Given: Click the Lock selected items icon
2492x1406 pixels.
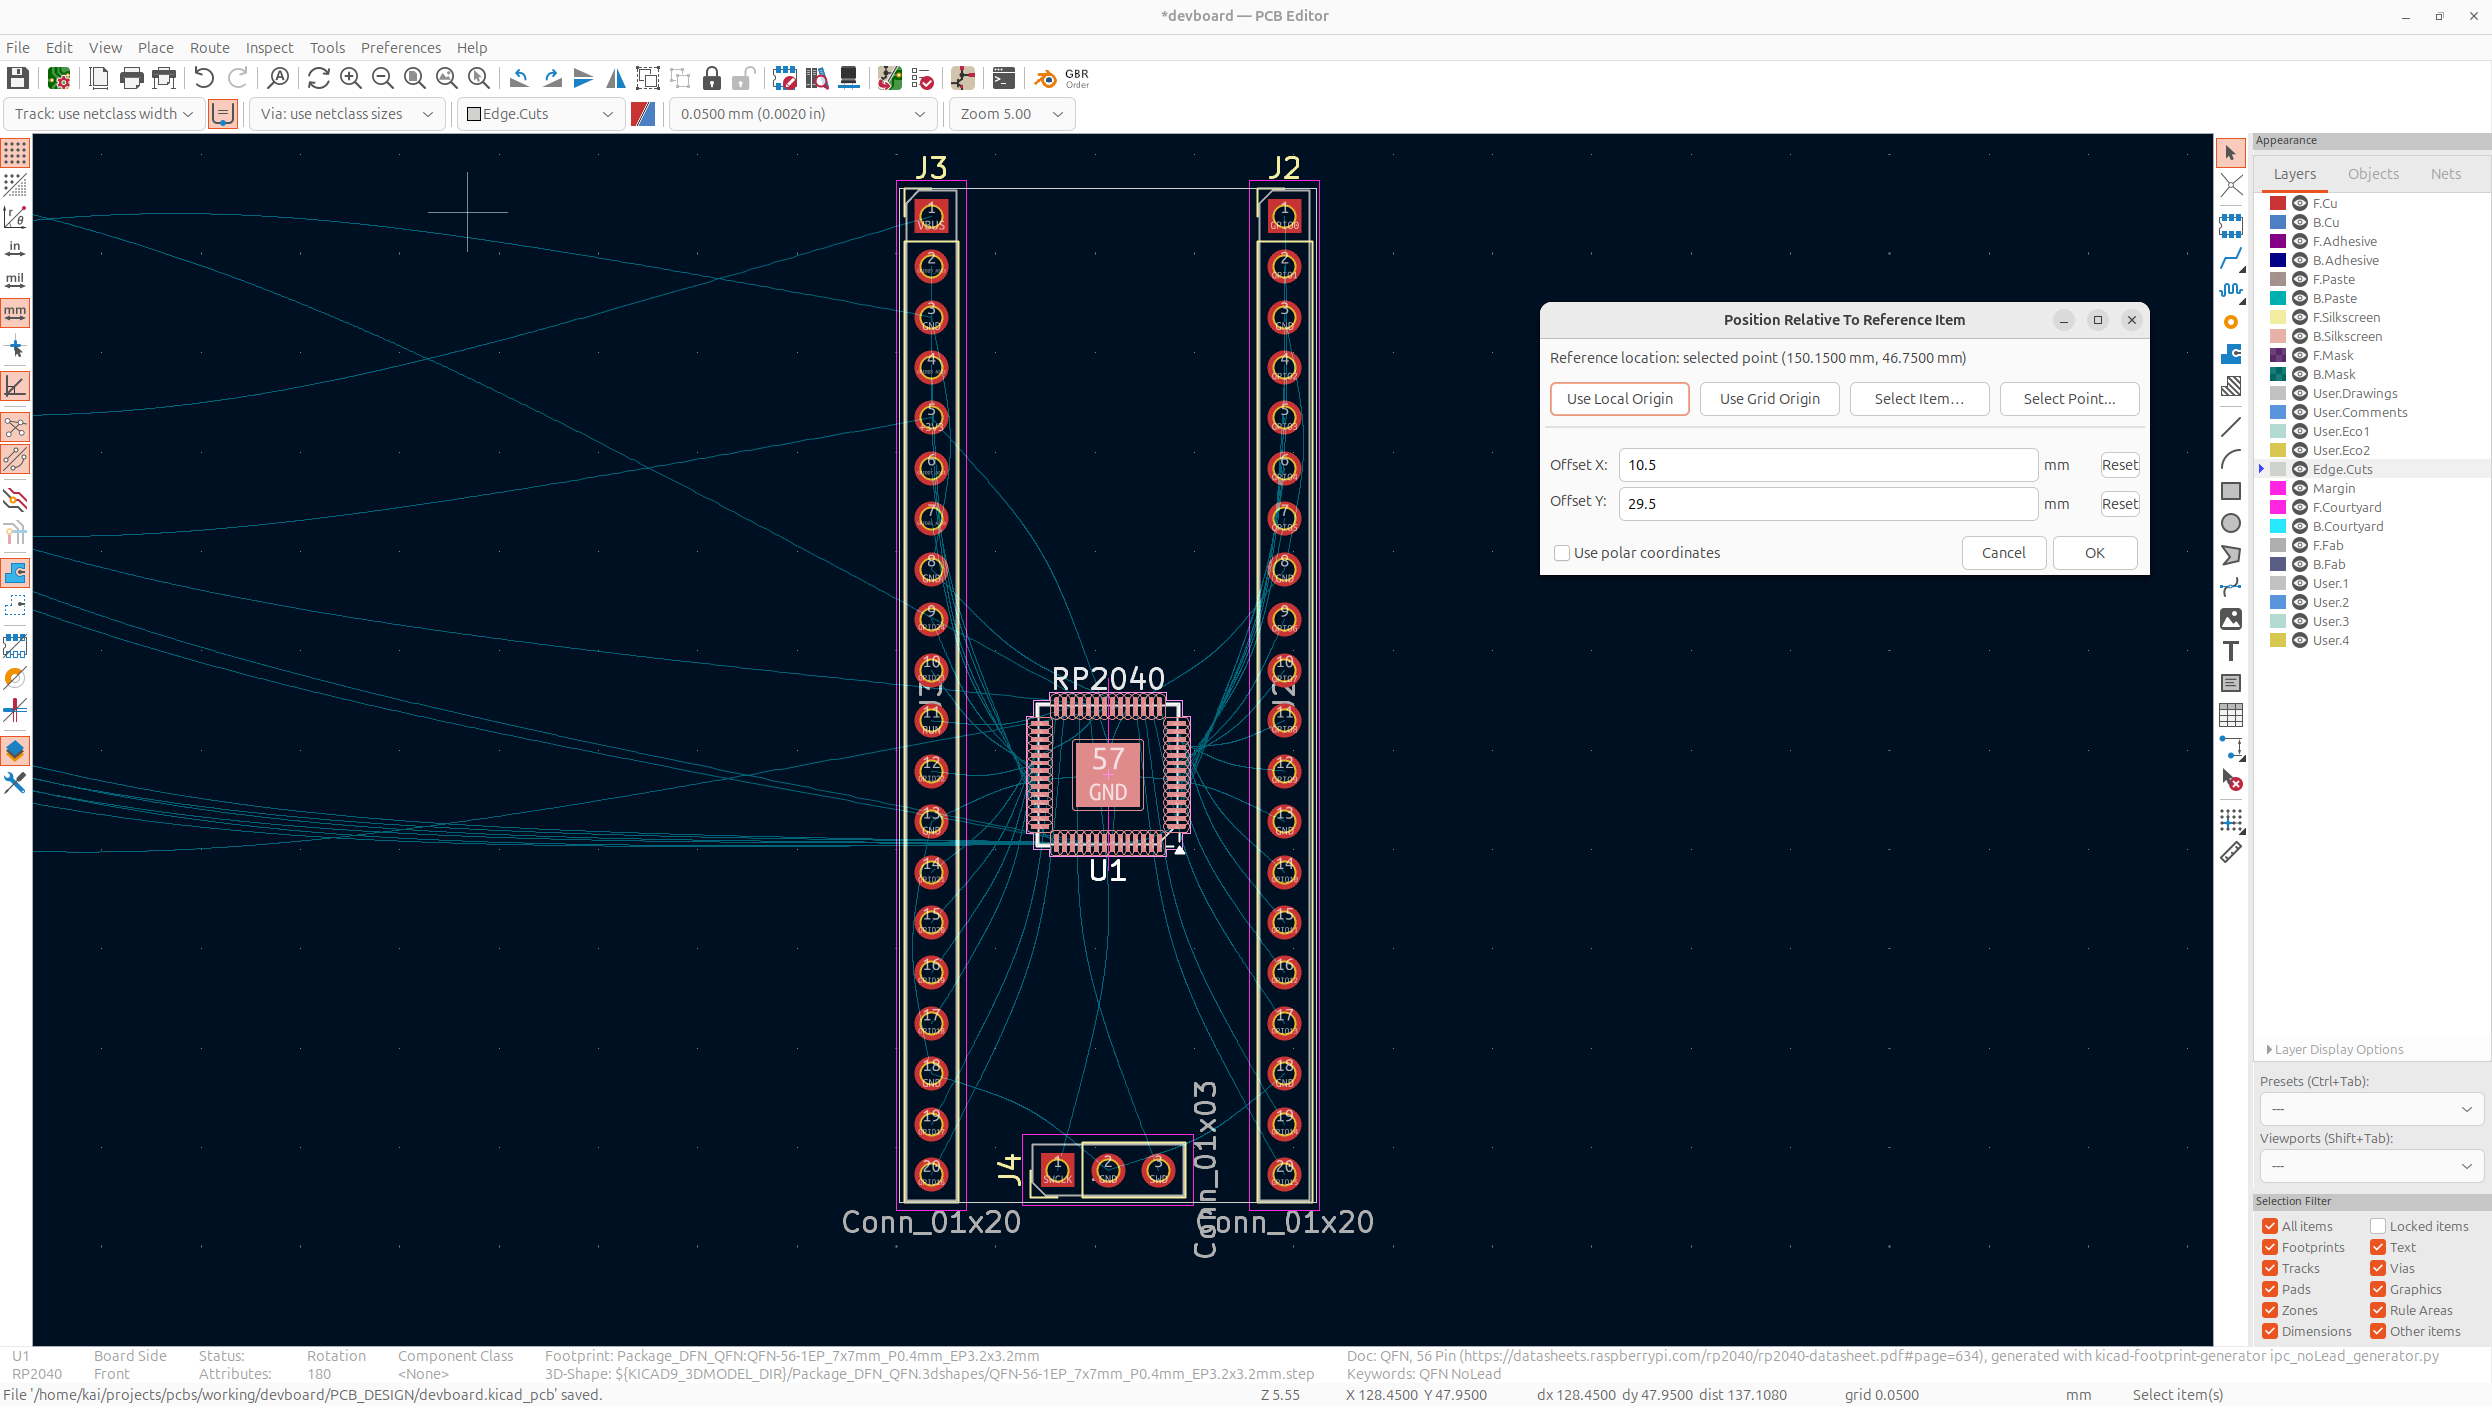Looking at the screenshot, I should tap(712, 78).
